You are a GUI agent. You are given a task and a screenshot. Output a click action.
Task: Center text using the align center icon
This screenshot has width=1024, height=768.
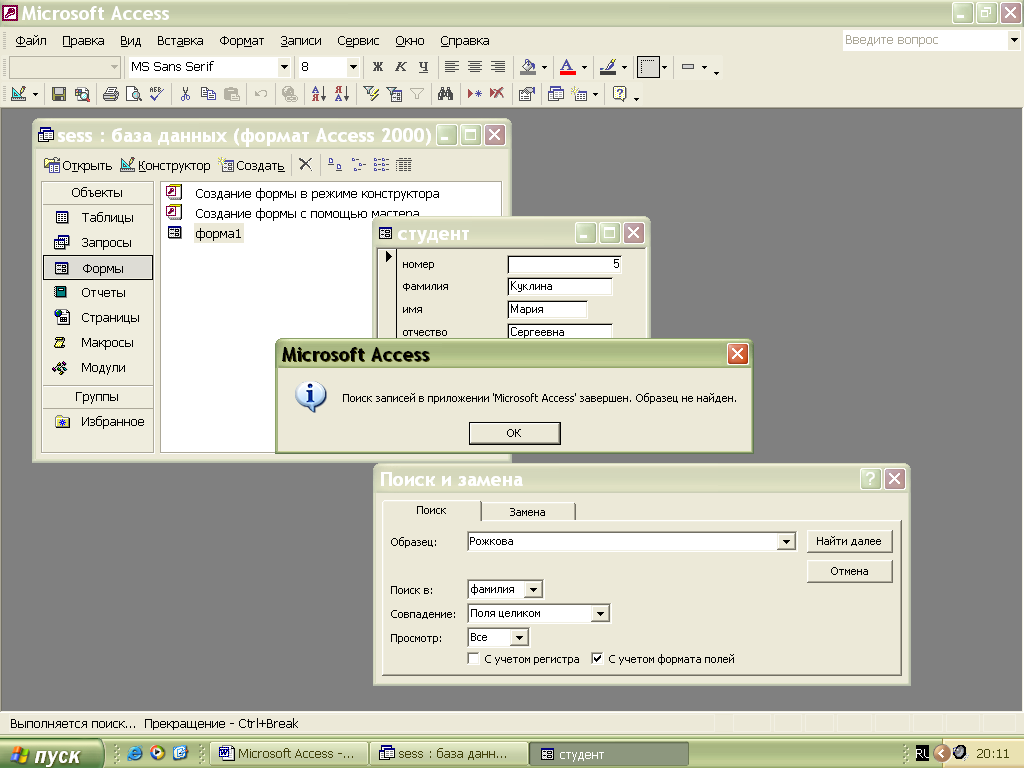tap(475, 67)
